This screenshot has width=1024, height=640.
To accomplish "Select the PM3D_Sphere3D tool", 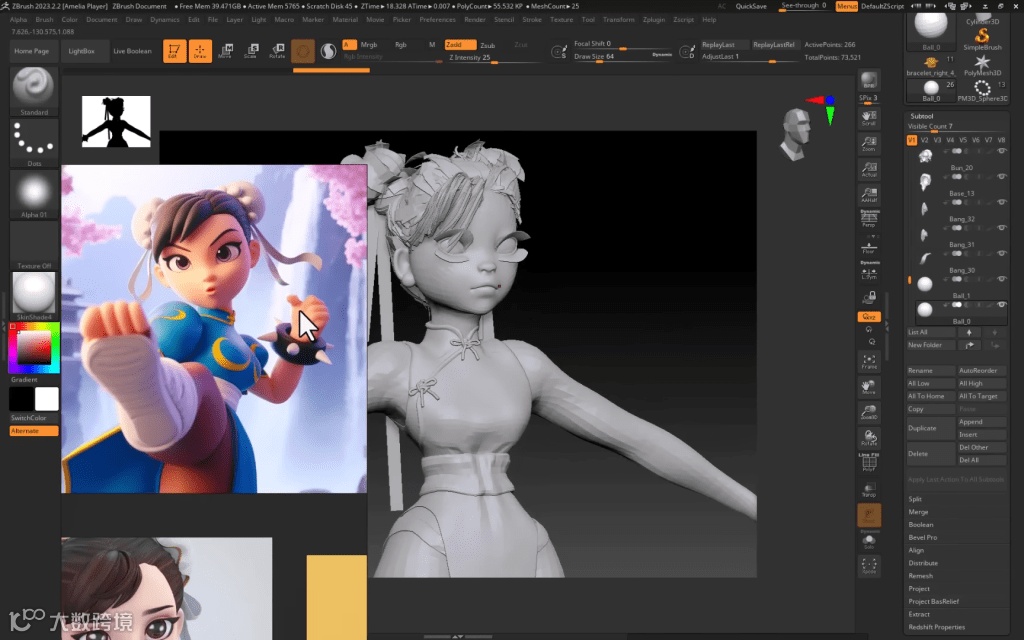I will tap(982, 91).
